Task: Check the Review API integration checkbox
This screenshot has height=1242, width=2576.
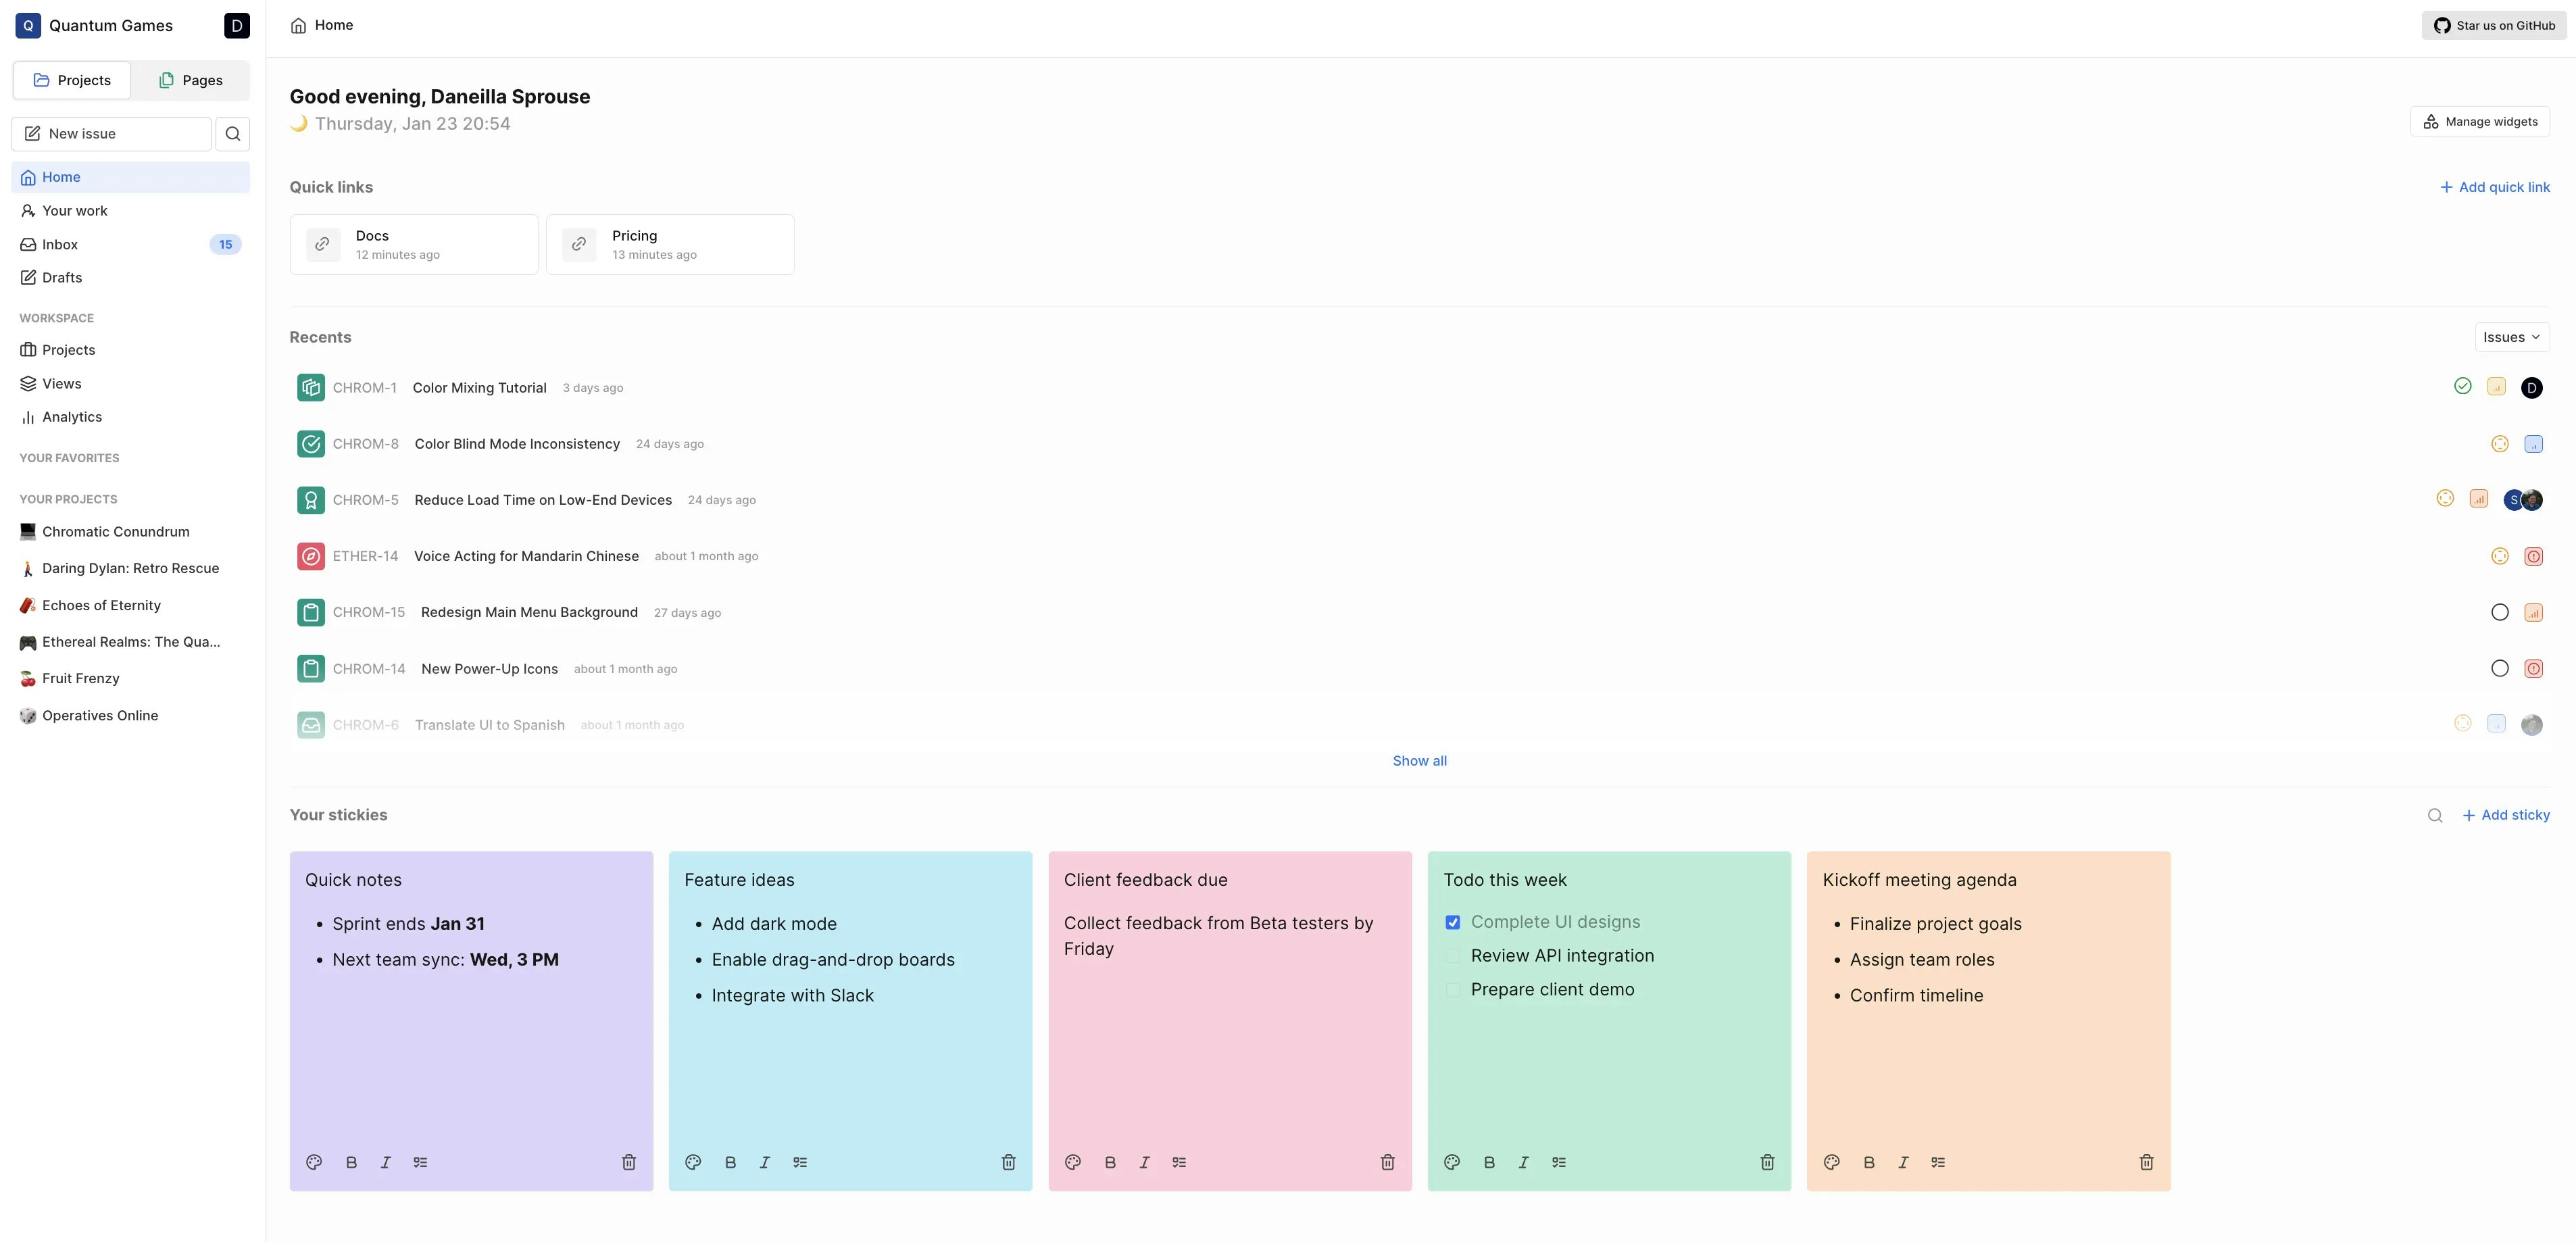Action: click(x=1452, y=956)
